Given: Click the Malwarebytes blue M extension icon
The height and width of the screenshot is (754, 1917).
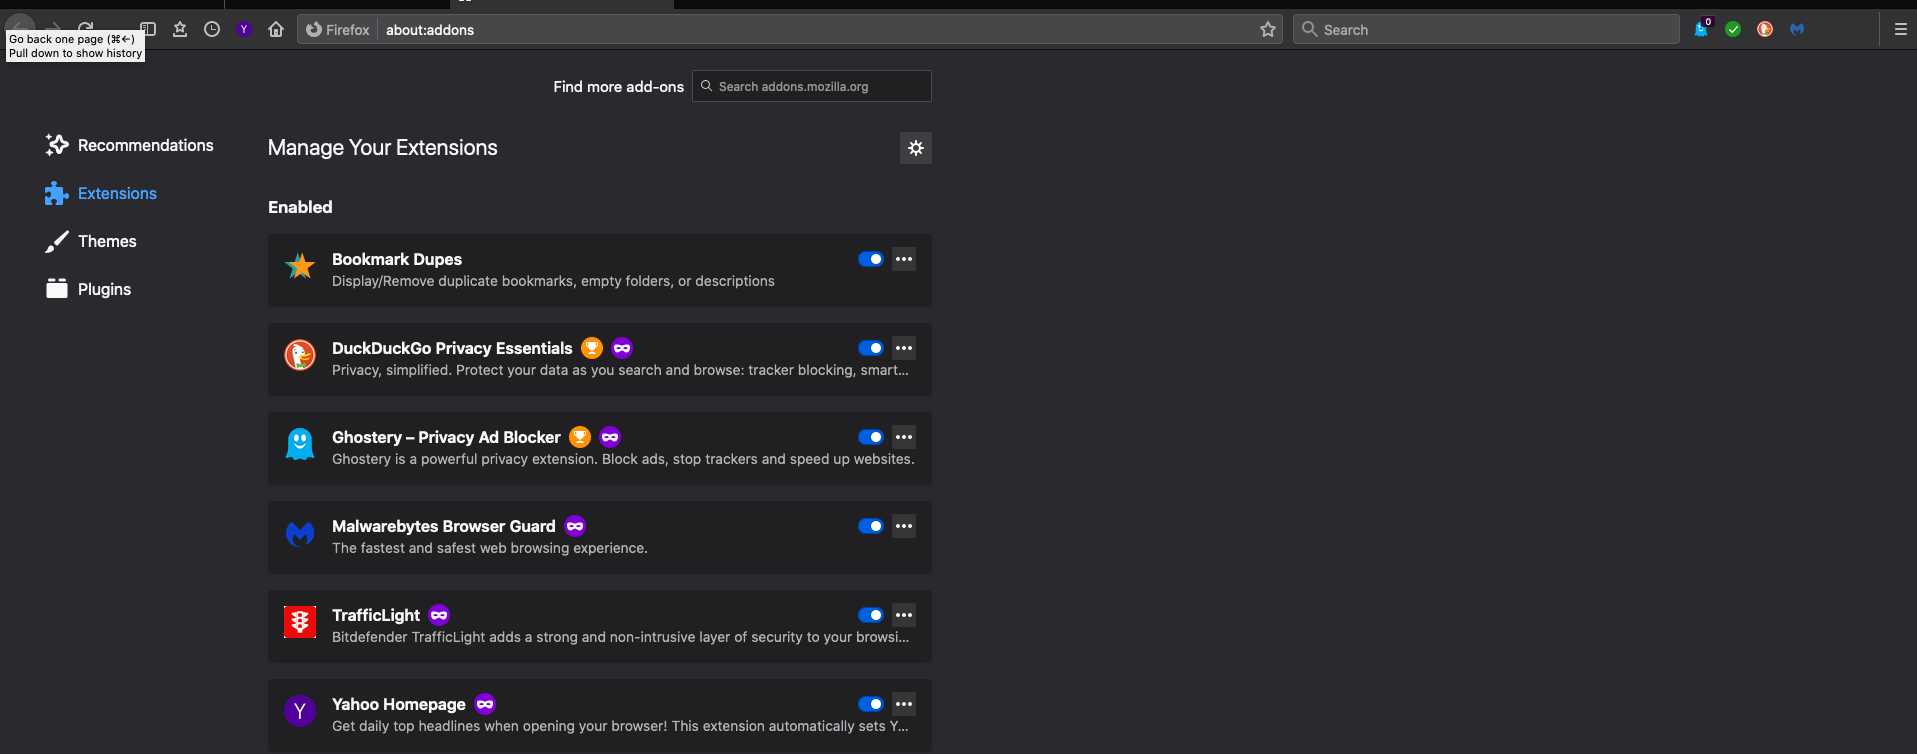Looking at the screenshot, I should coord(300,533).
